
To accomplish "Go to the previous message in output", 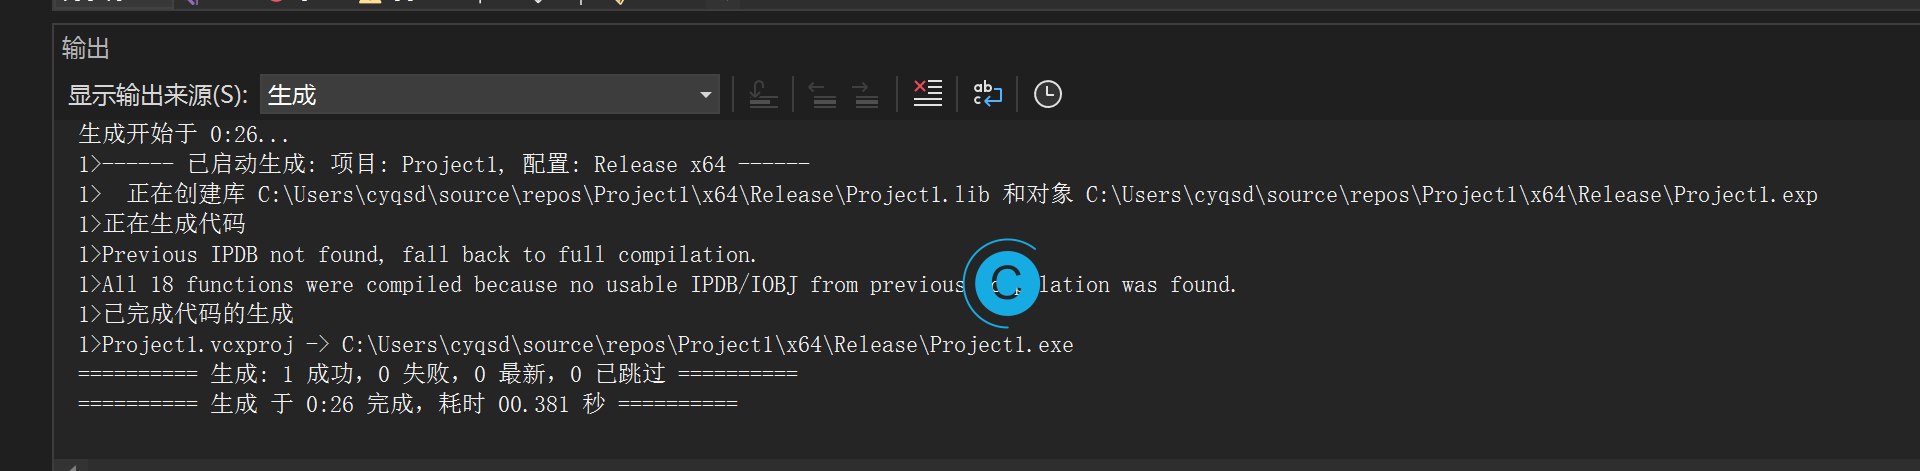I will 823,95.
